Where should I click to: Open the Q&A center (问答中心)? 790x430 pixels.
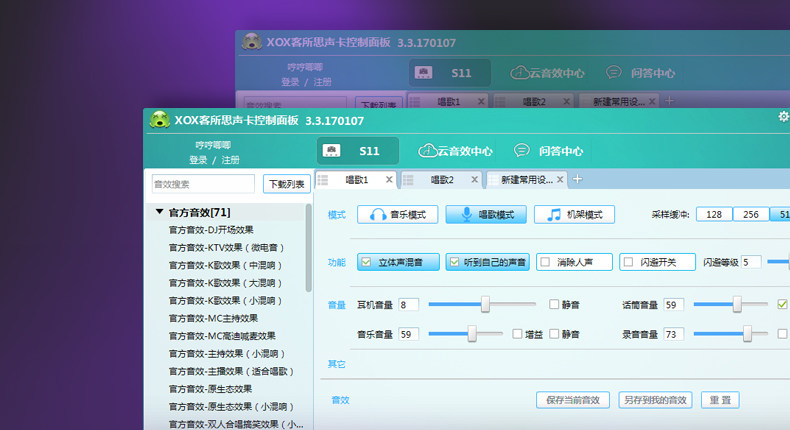tap(548, 151)
